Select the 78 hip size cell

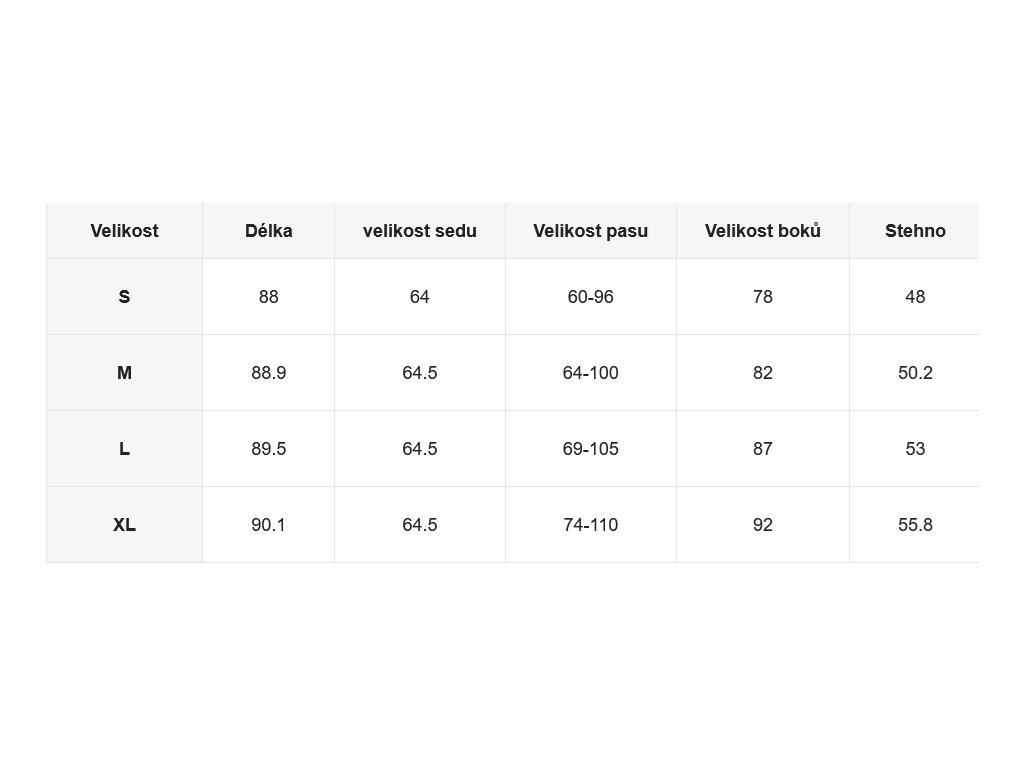click(763, 297)
